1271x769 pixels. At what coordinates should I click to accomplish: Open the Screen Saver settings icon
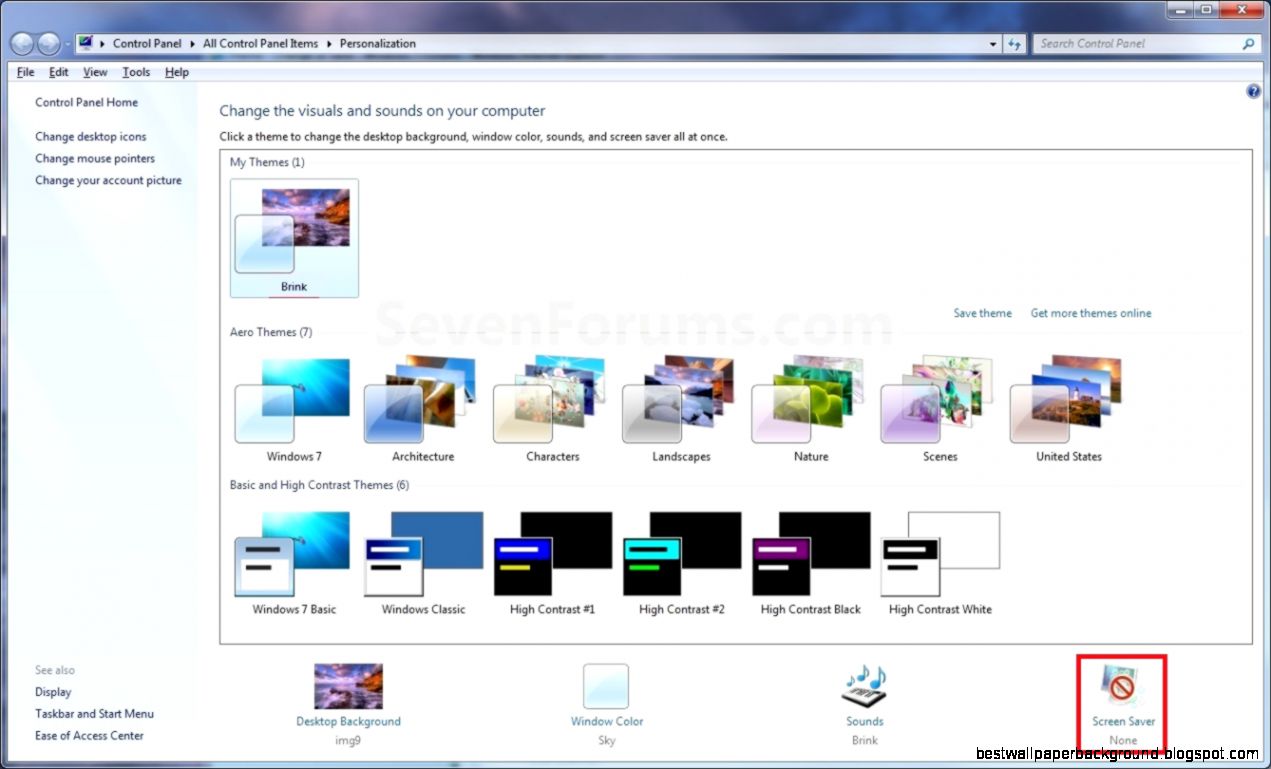click(x=1123, y=686)
